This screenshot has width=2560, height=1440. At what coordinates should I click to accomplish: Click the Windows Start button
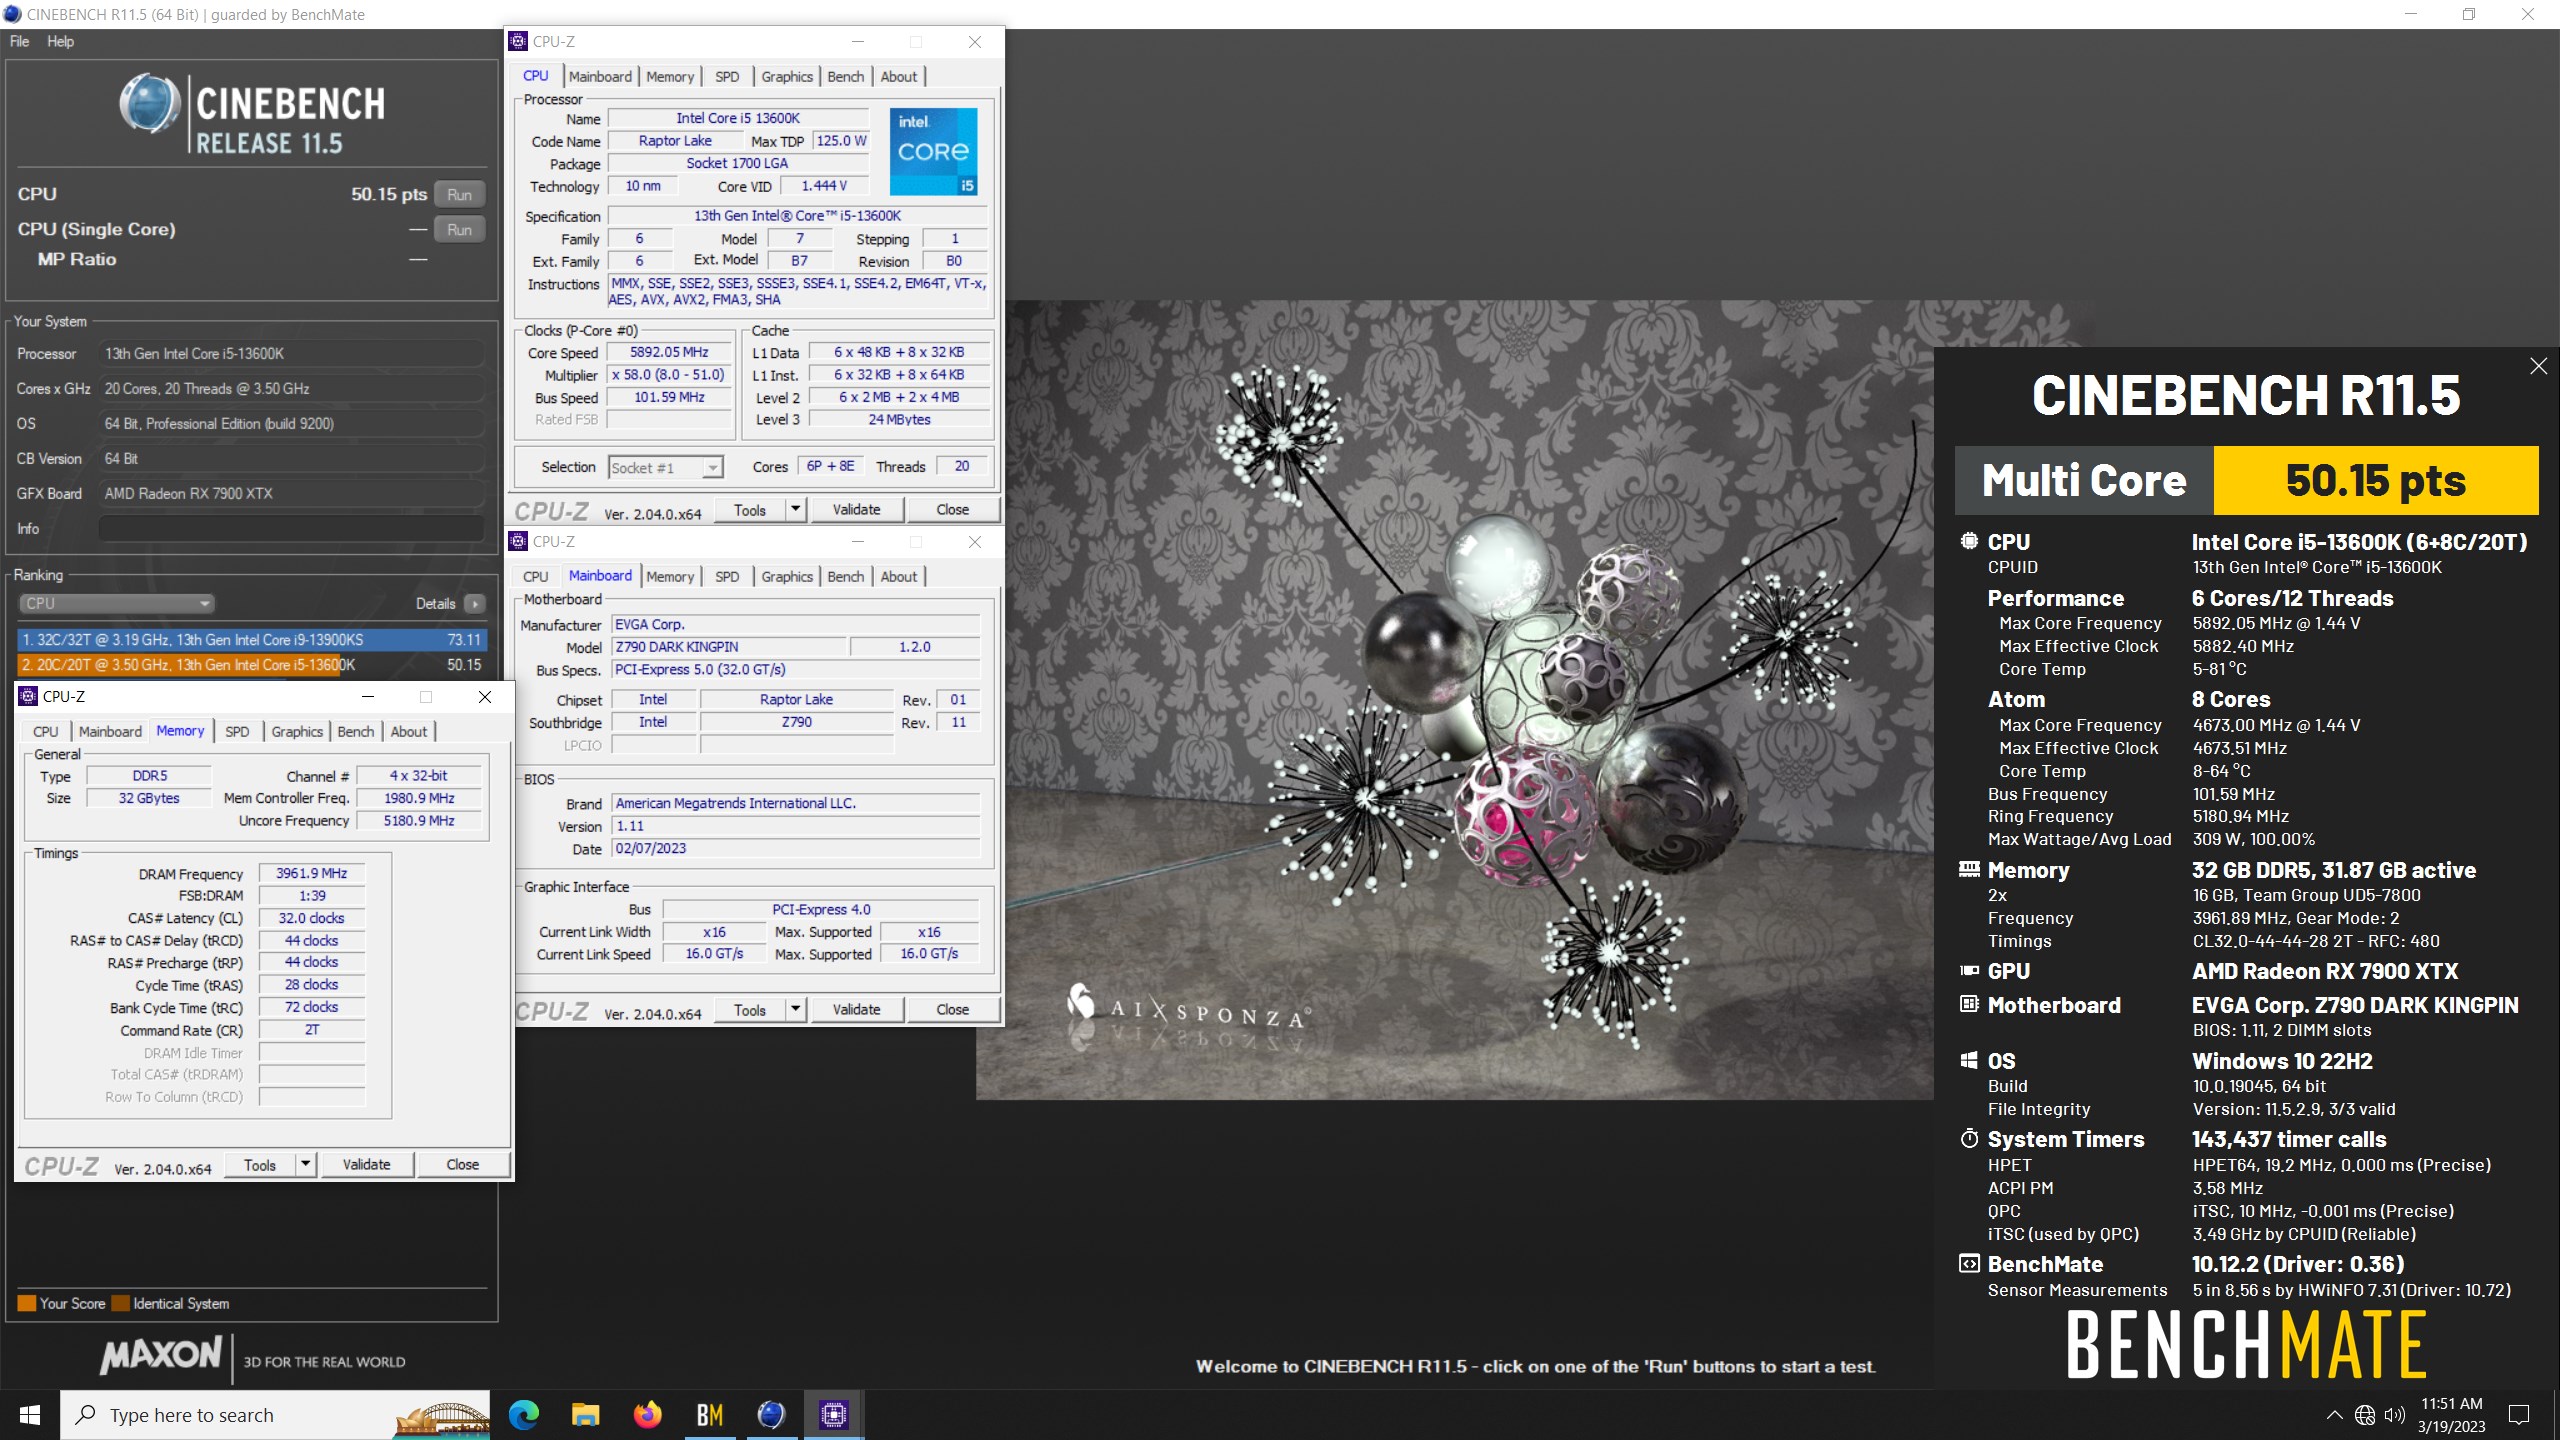tap(30, 1415)
